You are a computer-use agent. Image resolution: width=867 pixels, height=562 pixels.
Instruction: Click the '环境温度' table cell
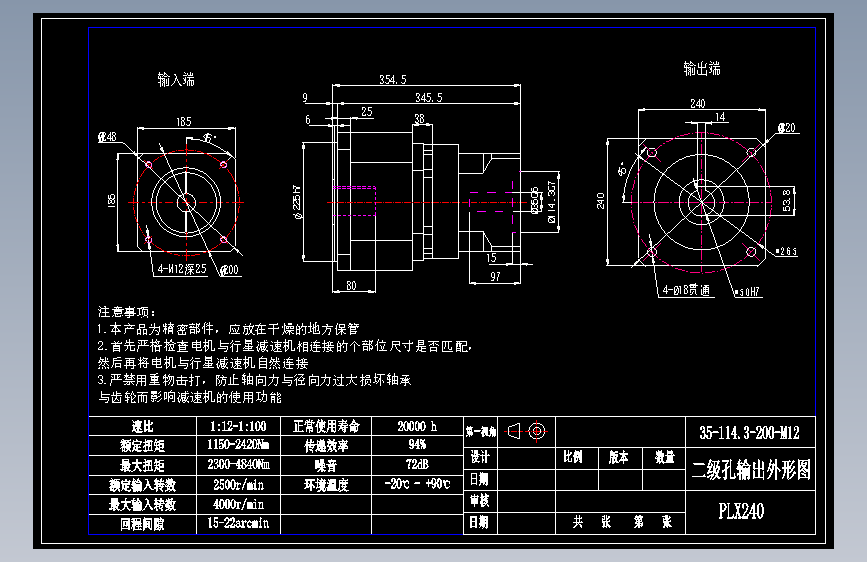326,485
